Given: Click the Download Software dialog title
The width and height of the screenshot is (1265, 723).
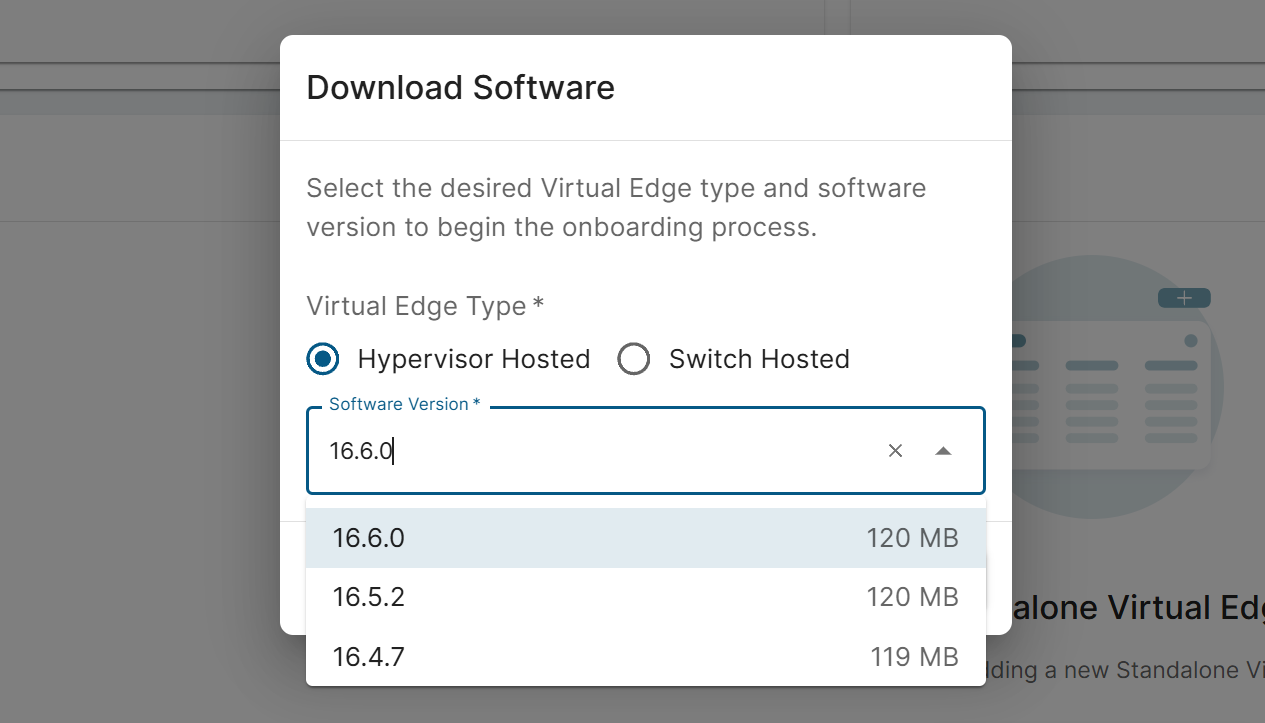Looking at the screenshot, I should coord(460,88).
